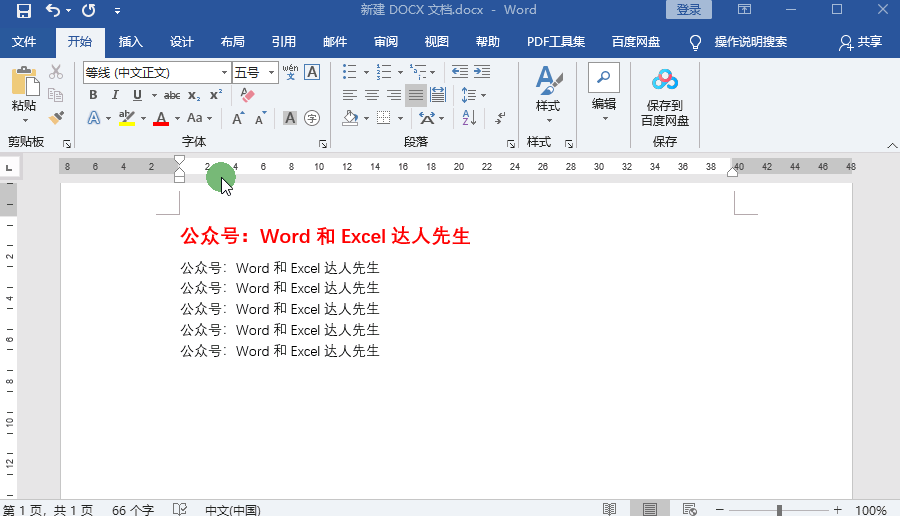The width and height of the screenshot is (900, 516).
Task: Click the 共享 (Share) button
Action: (860, 42)
